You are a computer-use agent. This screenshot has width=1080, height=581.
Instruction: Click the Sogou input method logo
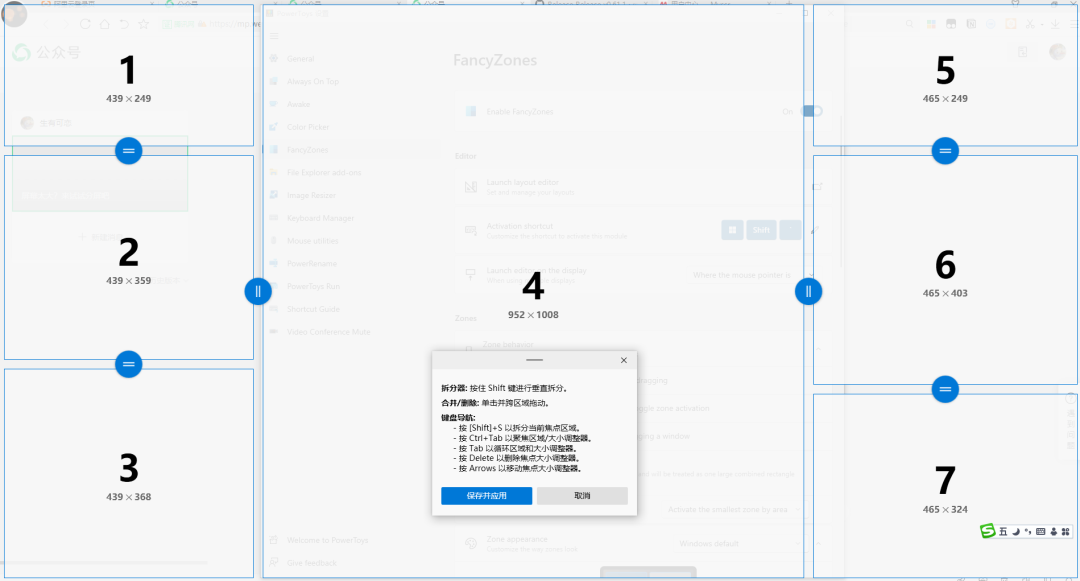[988, 531]
